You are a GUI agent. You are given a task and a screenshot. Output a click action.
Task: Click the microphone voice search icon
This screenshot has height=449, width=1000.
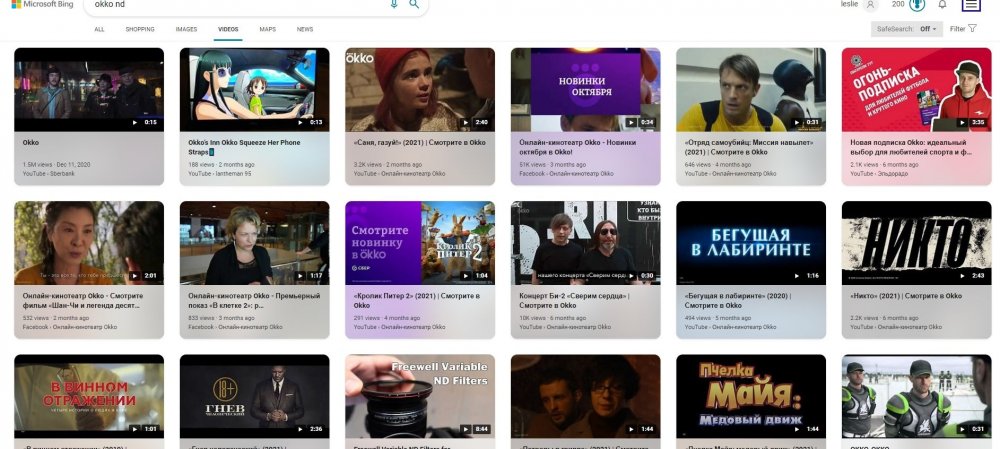[394, 4]
